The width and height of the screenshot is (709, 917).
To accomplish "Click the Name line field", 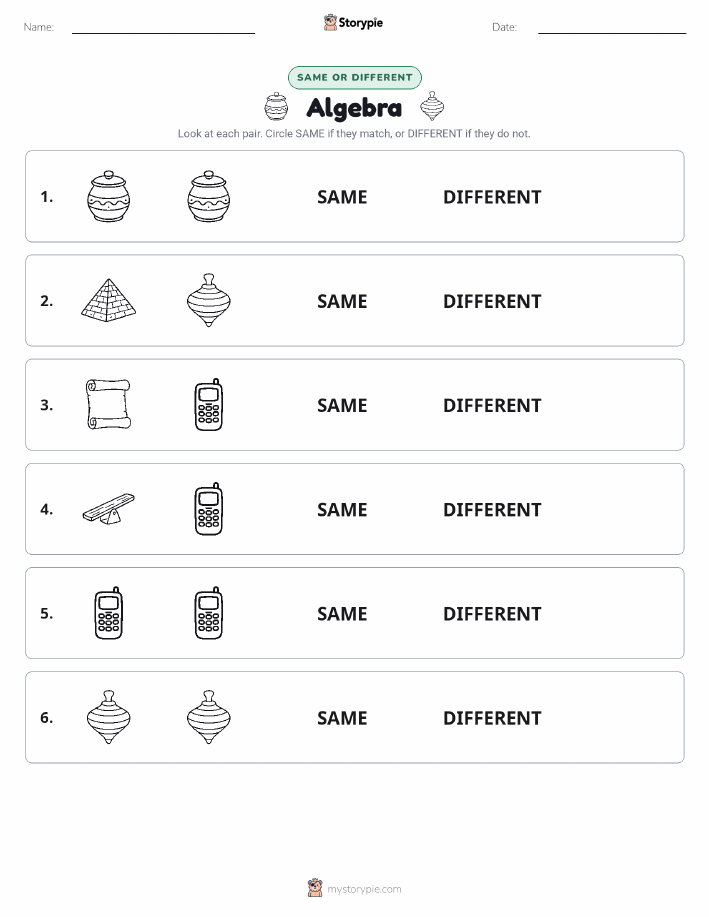I will point(163,28).
